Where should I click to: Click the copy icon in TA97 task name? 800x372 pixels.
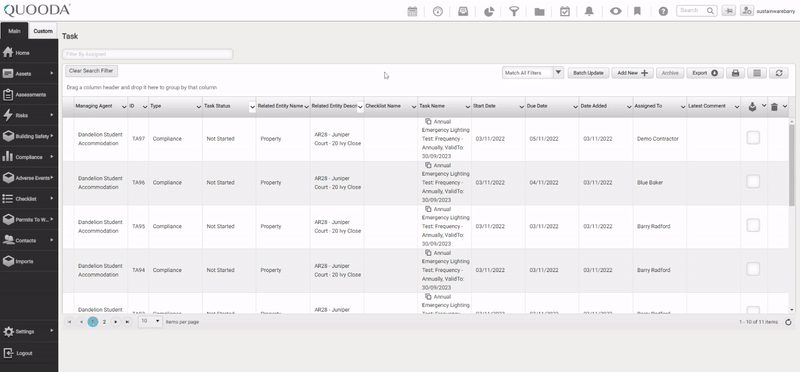[428, 121]
